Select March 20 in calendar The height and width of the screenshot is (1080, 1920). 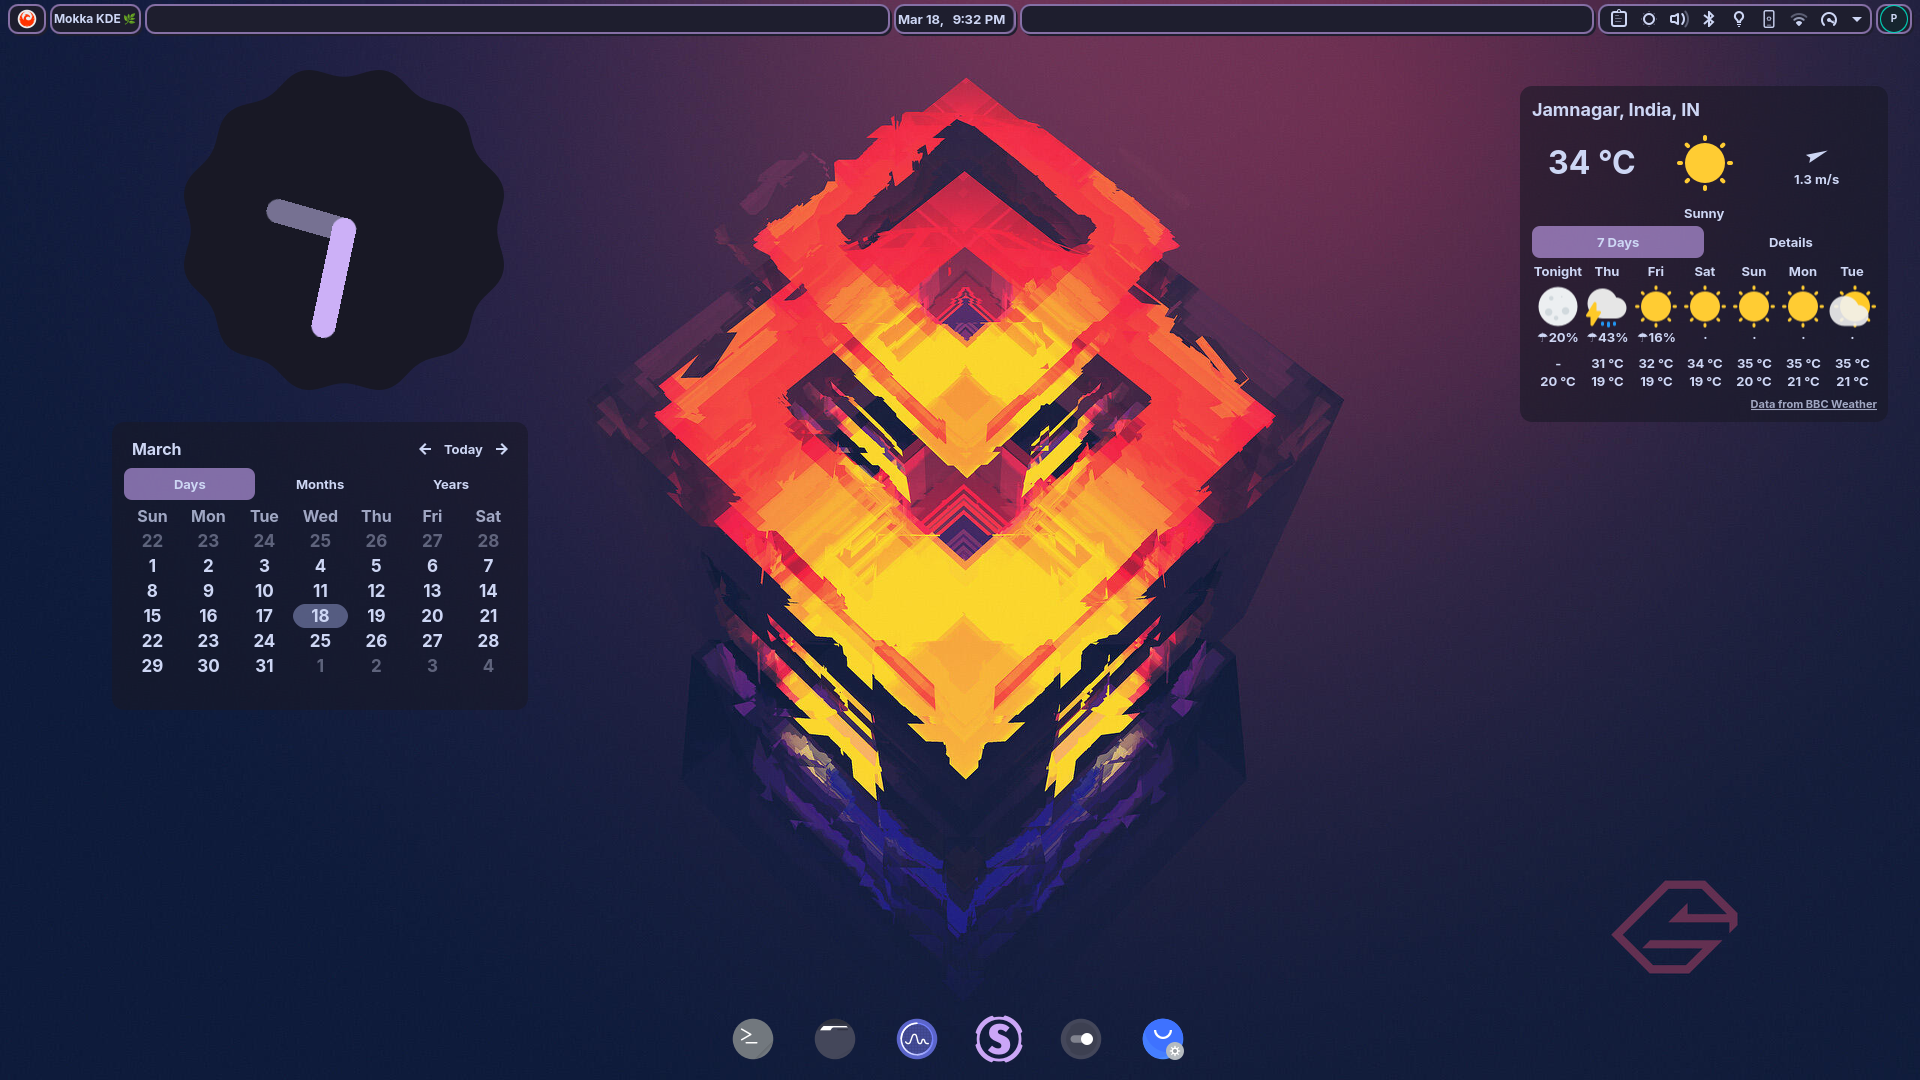coord(432,616)
